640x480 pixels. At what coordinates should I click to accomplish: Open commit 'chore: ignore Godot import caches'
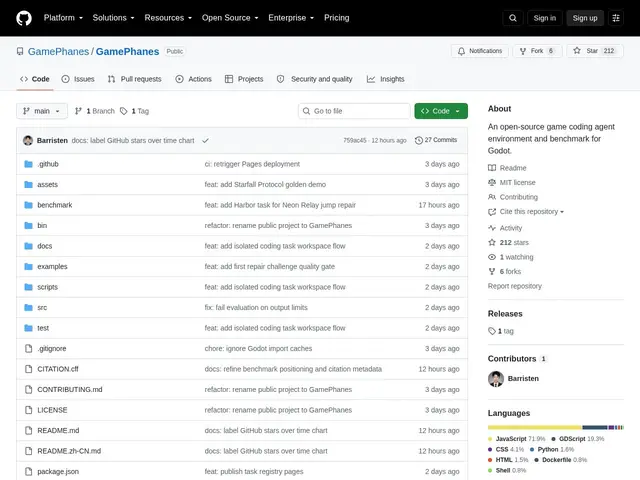pos(258,349)
